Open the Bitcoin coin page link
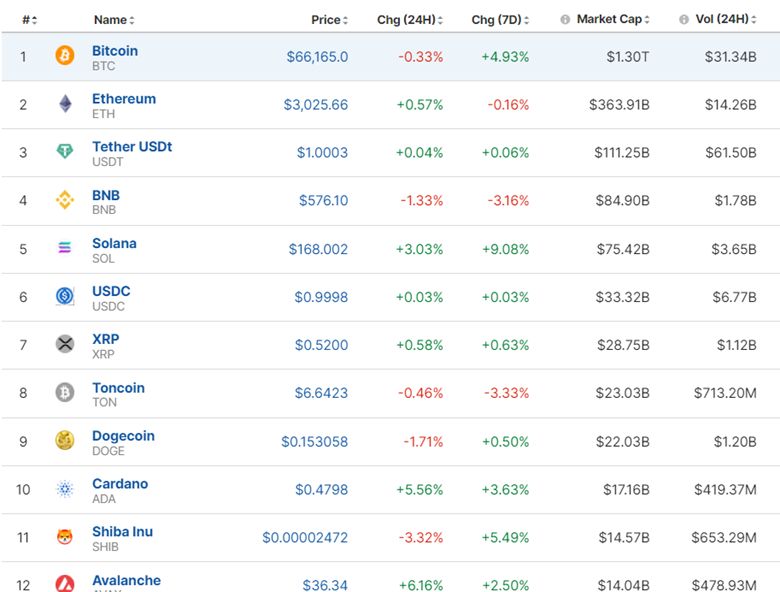 115,51
